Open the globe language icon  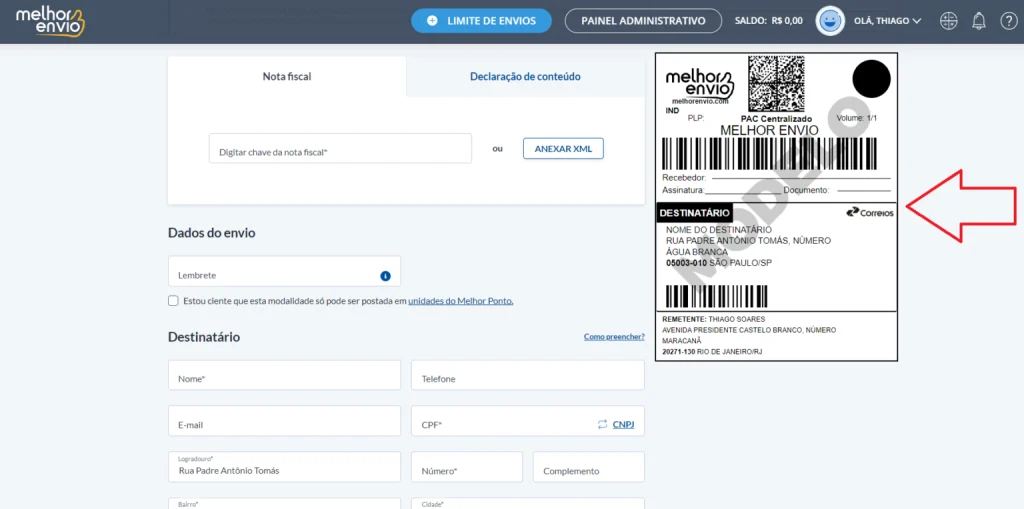pyautogui.click(x=948, y=21)
